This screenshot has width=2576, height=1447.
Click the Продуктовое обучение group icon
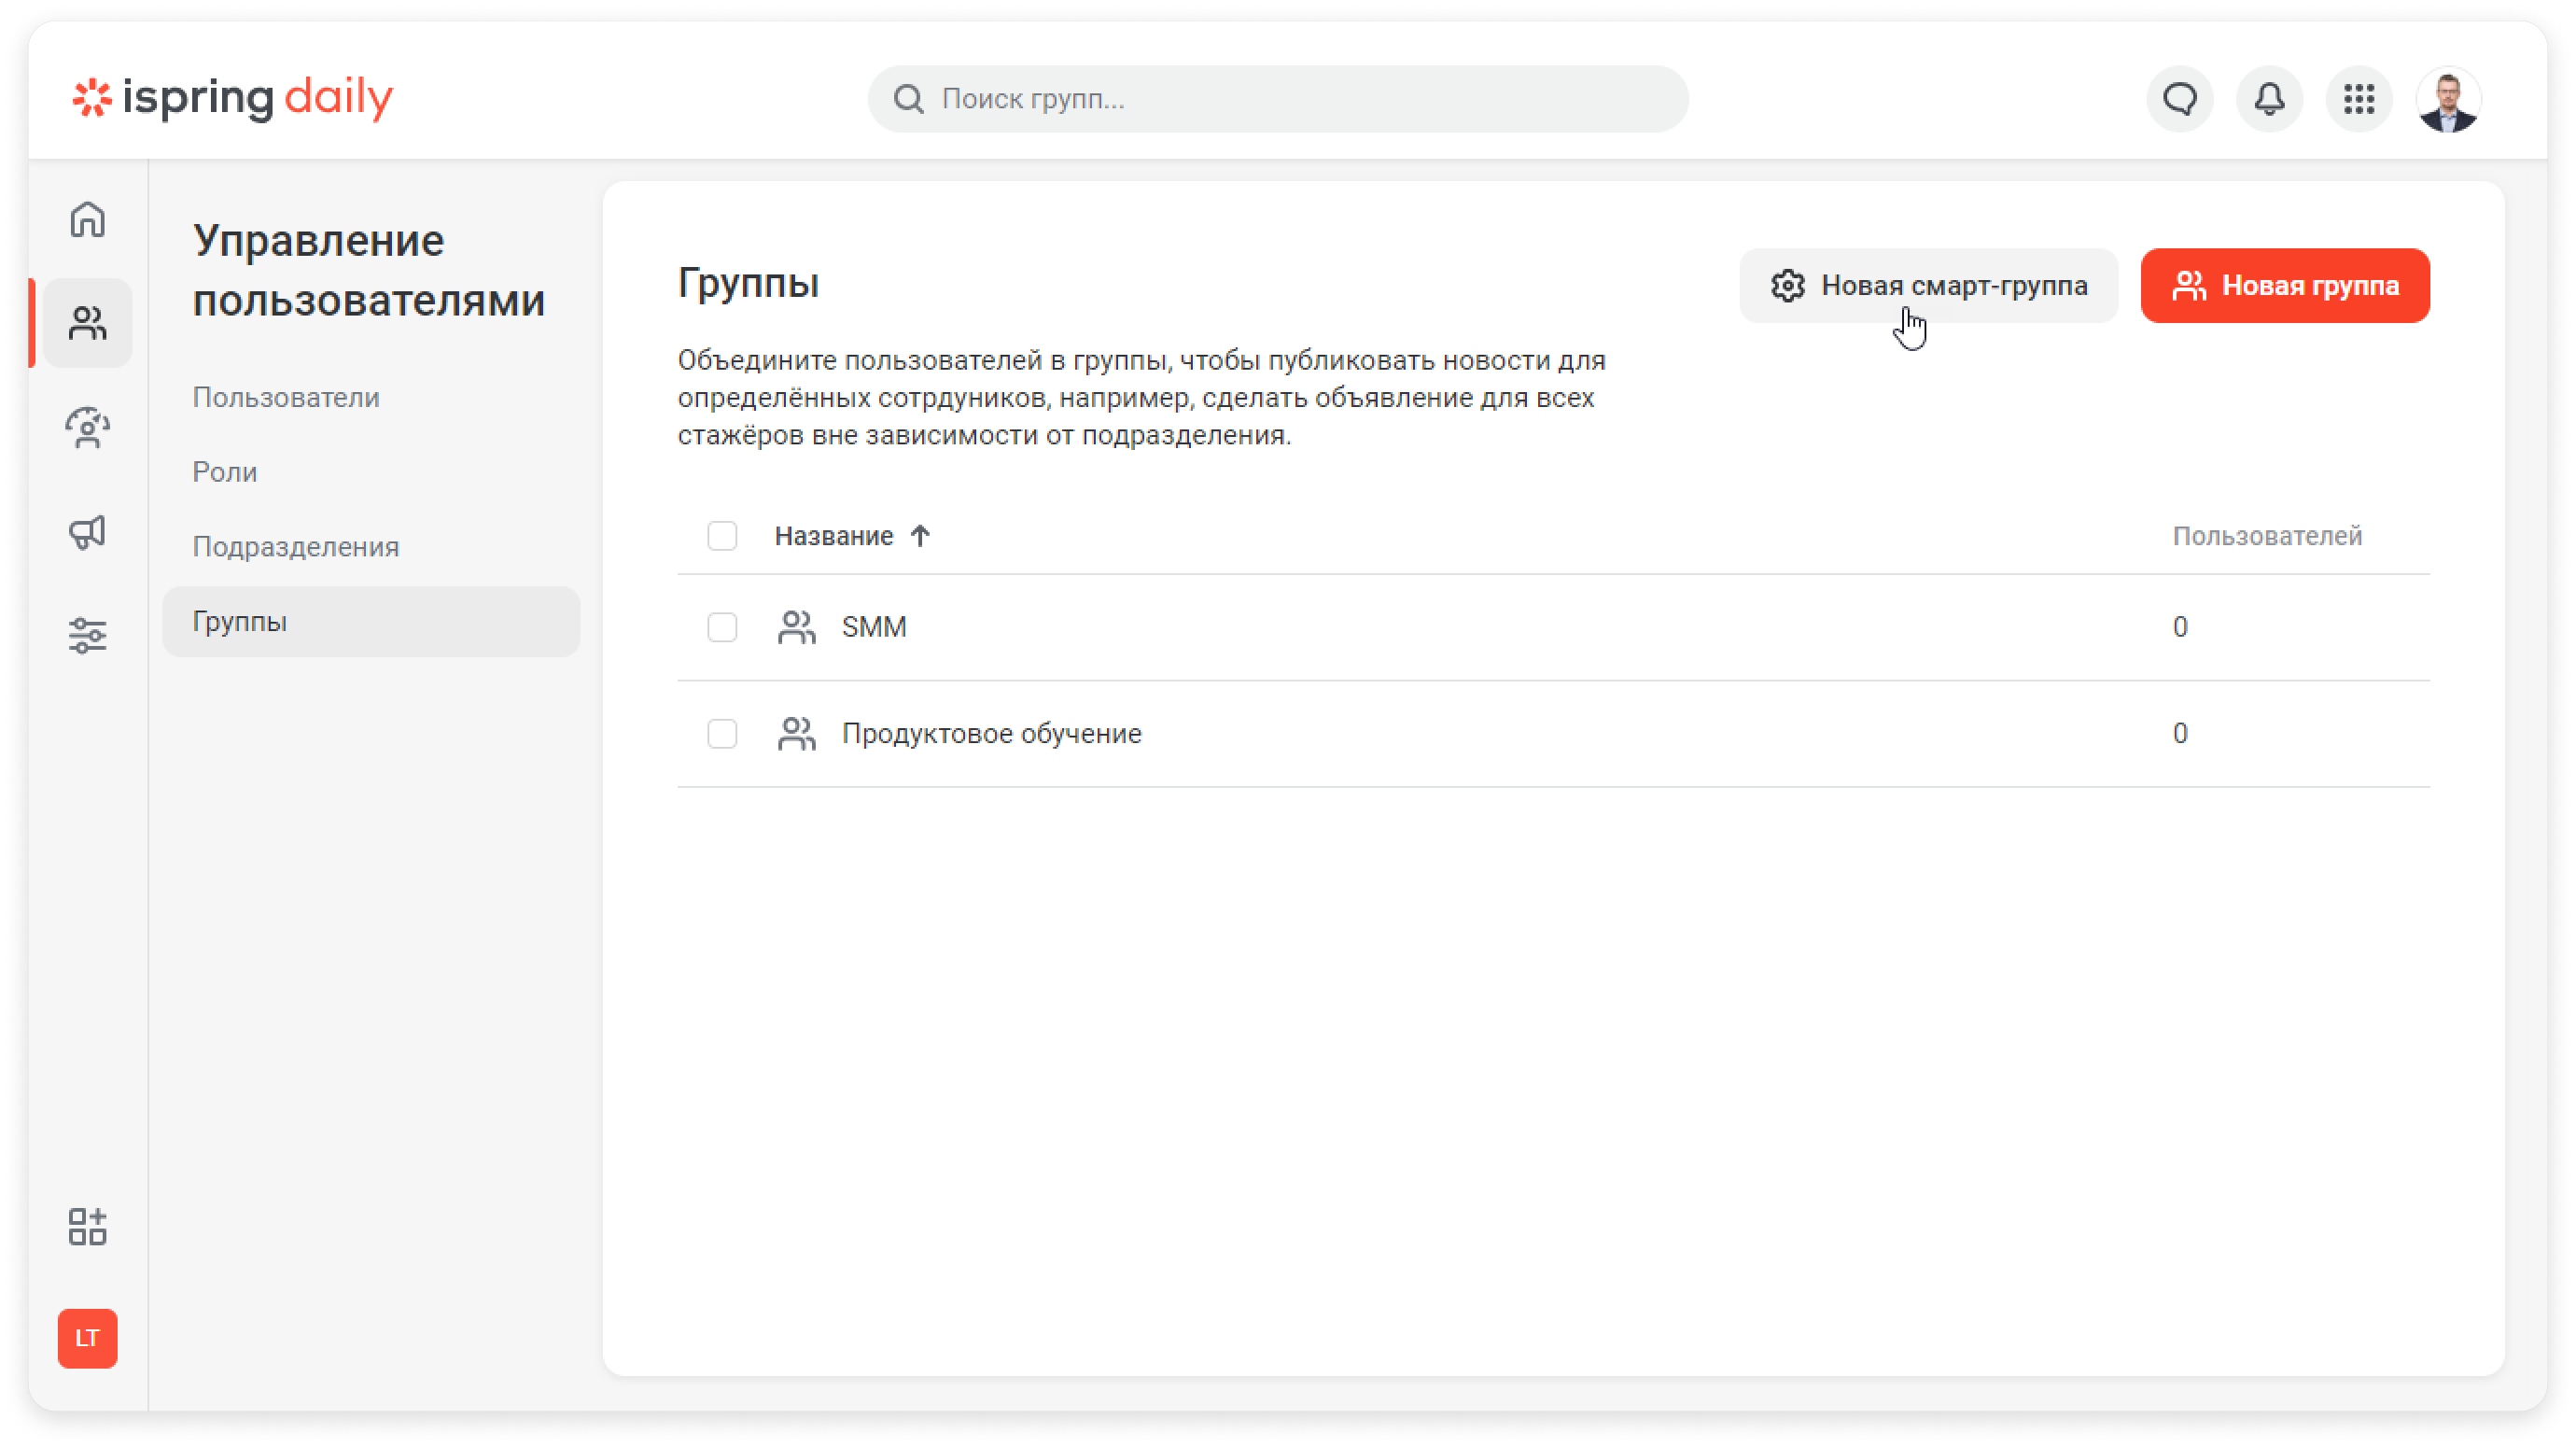pyautogui.click(x=796, y=734)
